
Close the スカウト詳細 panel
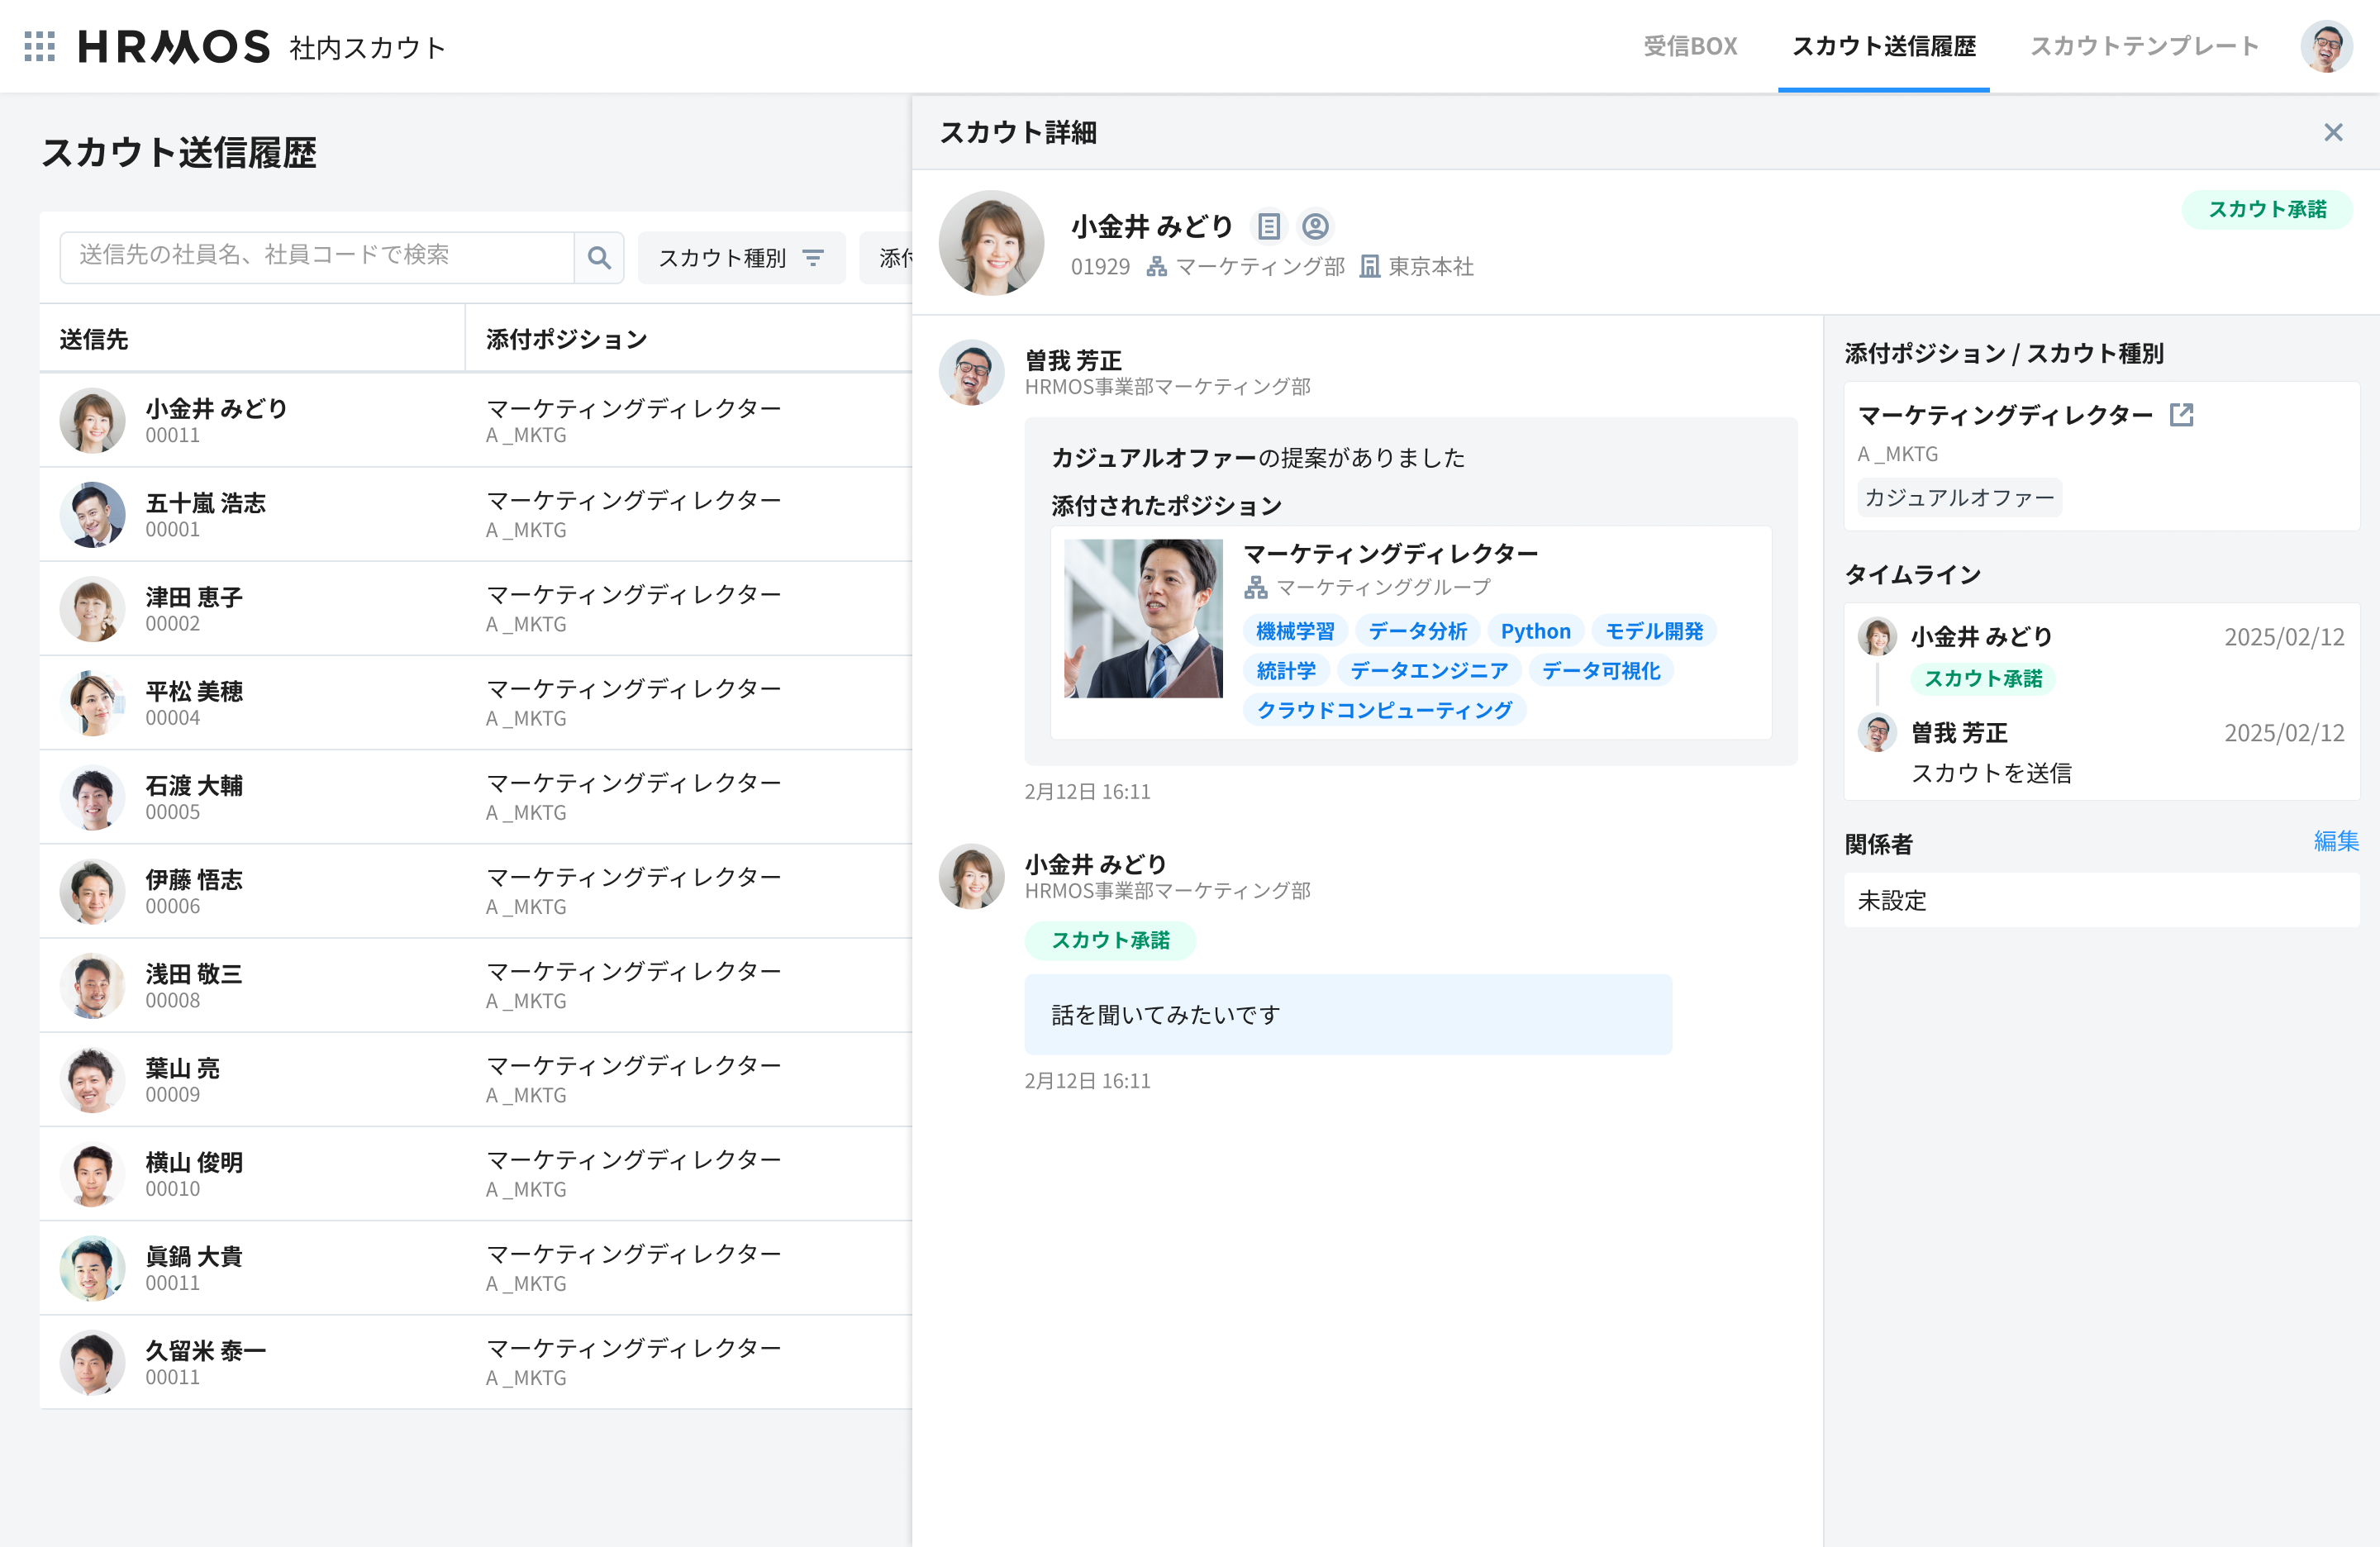pyautogui.click(x=2333, y=133)
